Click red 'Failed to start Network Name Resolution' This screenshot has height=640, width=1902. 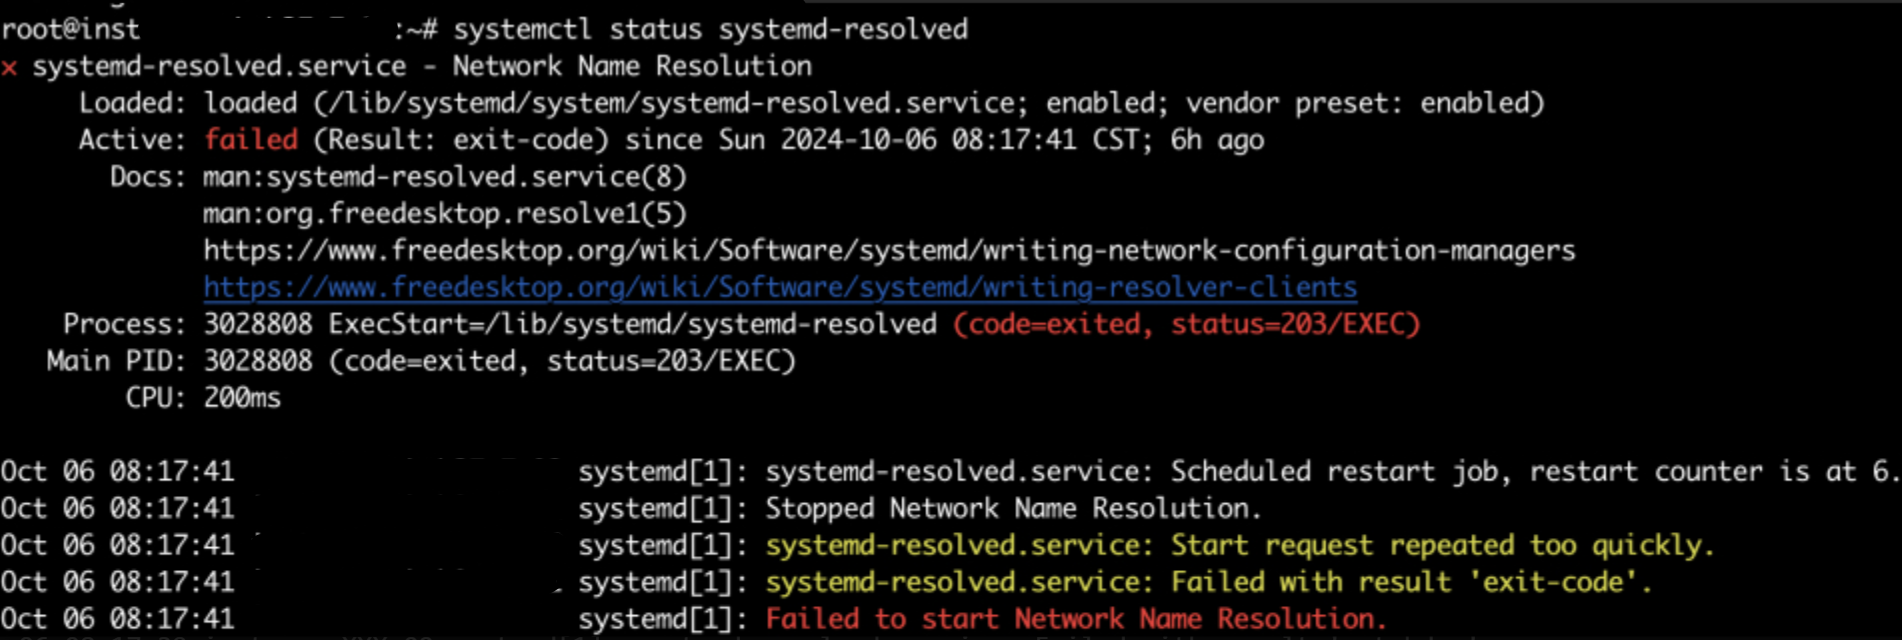click(x=1076, y=620)
